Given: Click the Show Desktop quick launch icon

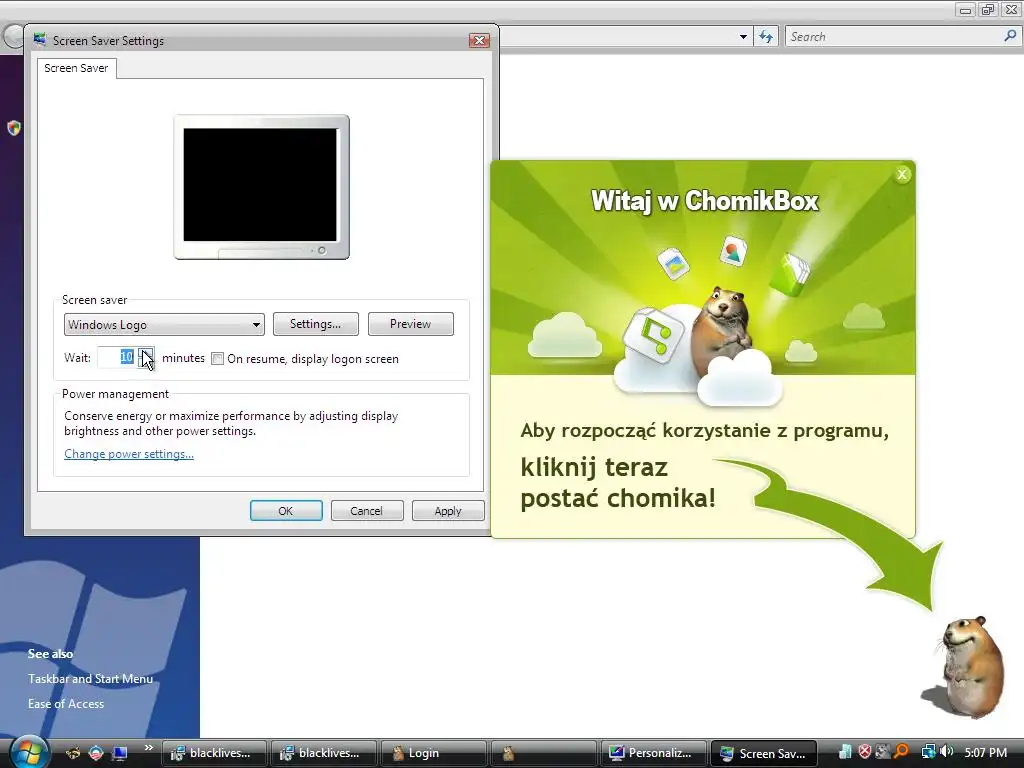Looking at the screenshot, I should pyautogui.click(x=119, y=753).
